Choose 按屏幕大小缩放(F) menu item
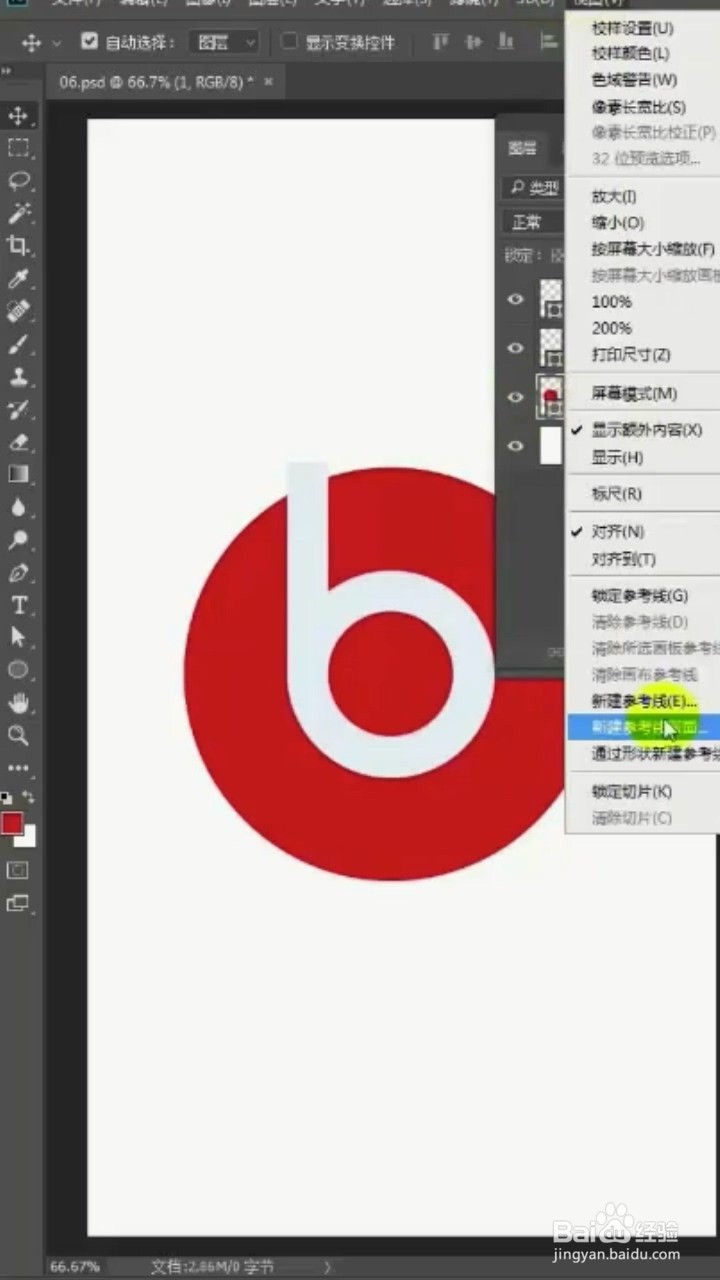The image size is (720, 1280). click(x=643, y=249)
